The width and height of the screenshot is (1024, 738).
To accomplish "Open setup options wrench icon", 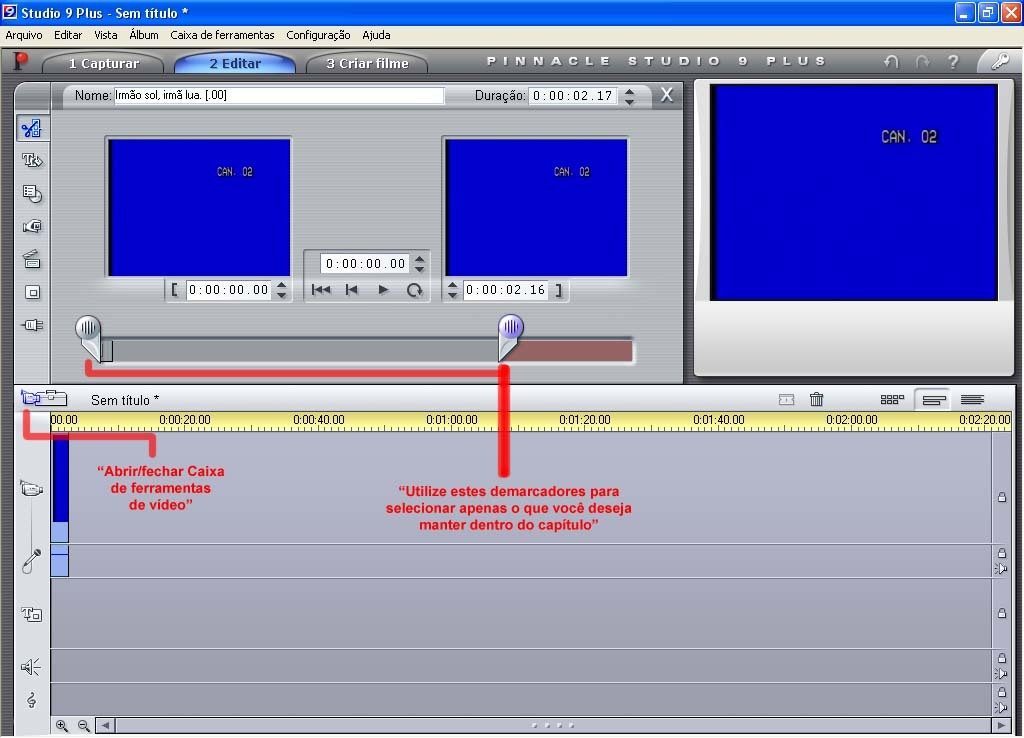I will pyautogui.click(x=999, y=61).
